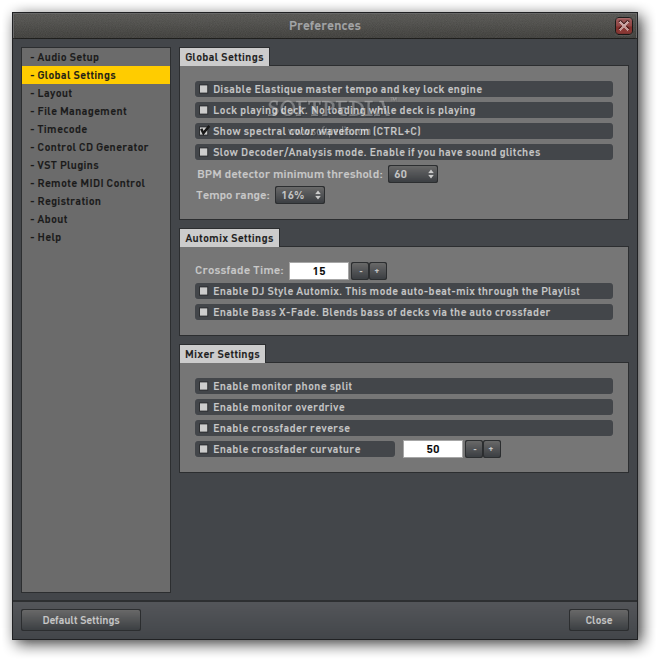Click the Automix Settings section tab

click(229, 238)
